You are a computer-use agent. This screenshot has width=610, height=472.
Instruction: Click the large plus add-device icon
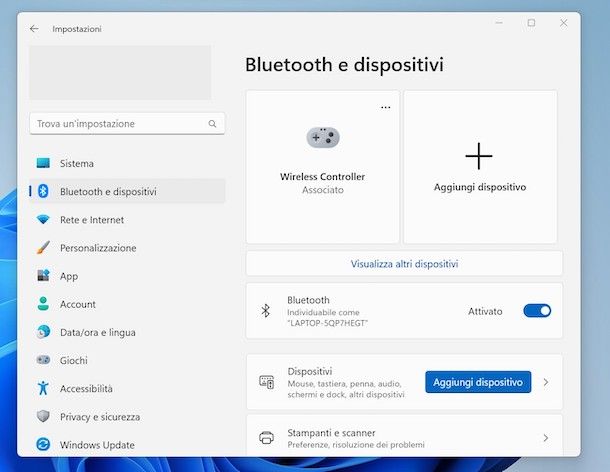pos(479,156)
